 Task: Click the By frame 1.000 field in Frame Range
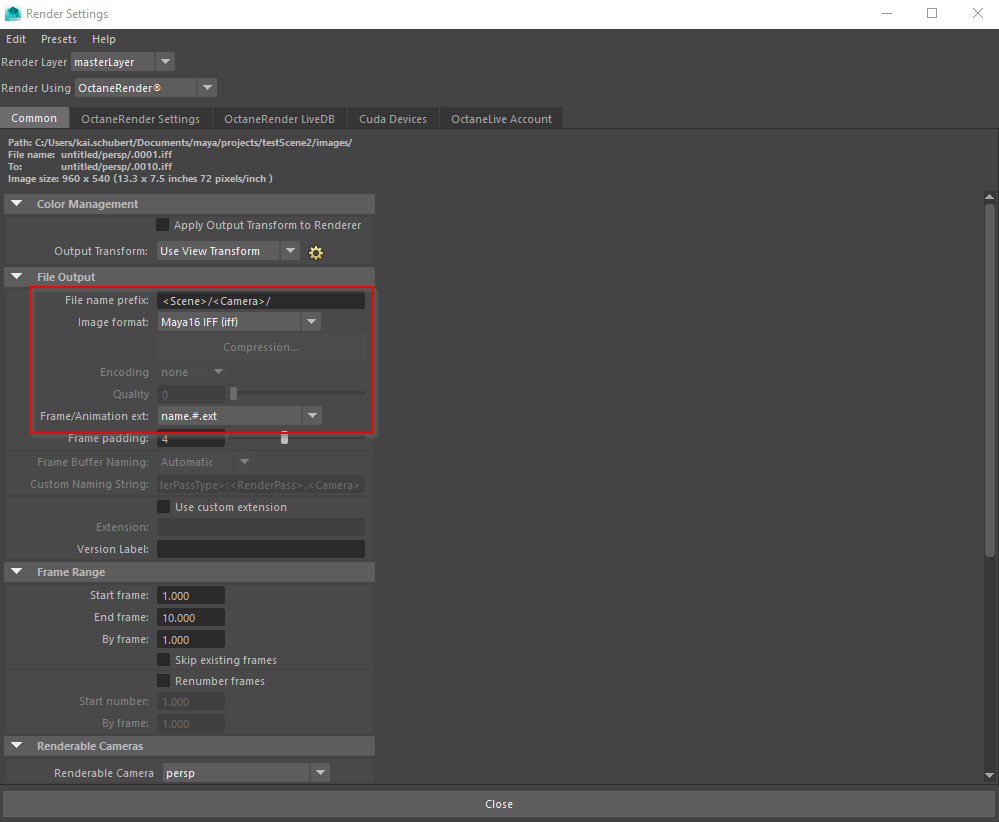191,639
